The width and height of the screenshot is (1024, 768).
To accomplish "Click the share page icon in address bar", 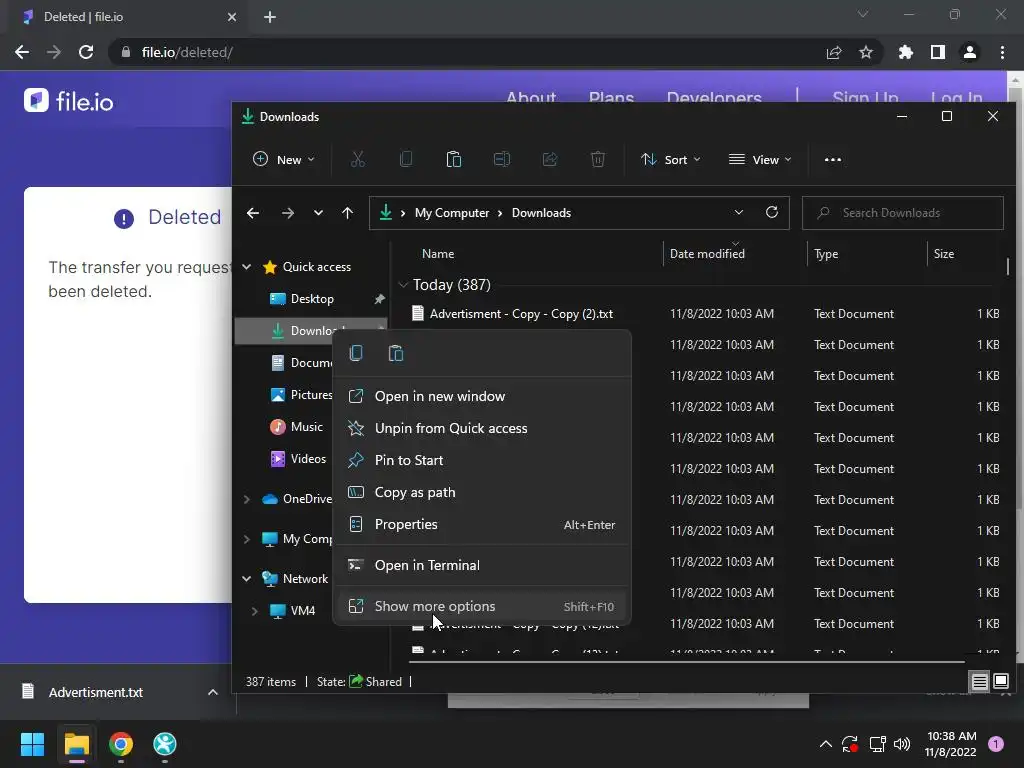I will click(833, 52).
